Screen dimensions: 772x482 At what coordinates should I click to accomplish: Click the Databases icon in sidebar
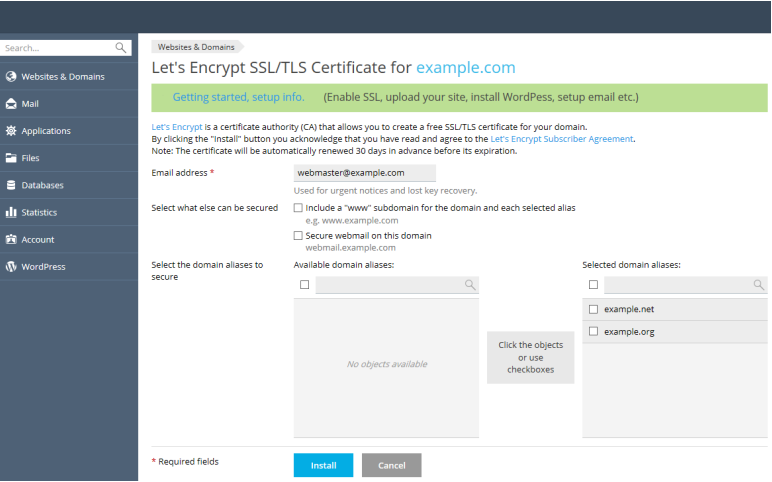point(11,185)
